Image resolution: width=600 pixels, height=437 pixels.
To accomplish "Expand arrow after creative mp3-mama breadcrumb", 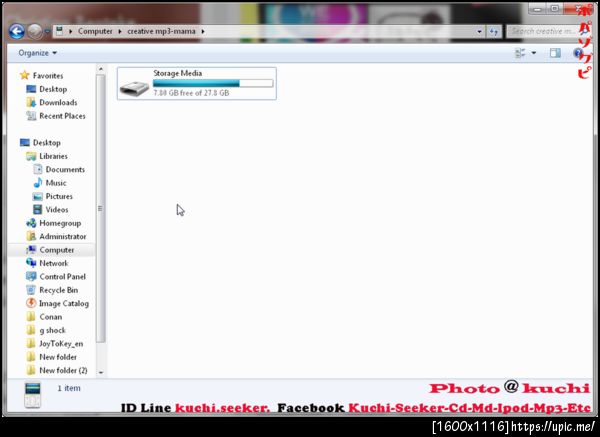I will click(x=203, y=31).
